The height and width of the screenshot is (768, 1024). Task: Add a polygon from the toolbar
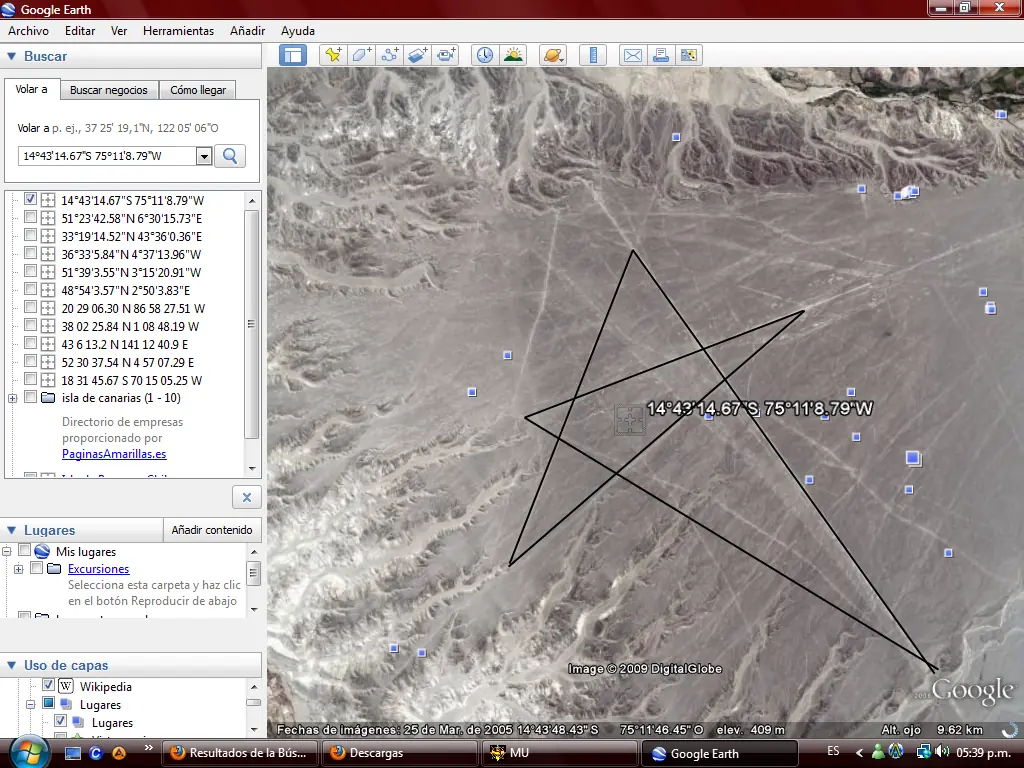(x=362, y=56)
